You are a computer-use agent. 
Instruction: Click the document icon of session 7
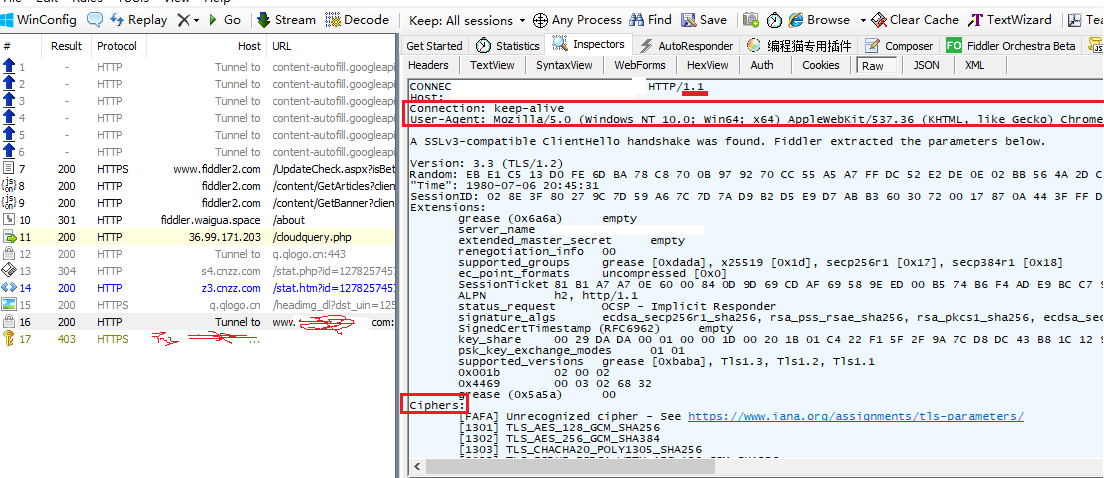[9, 168]
